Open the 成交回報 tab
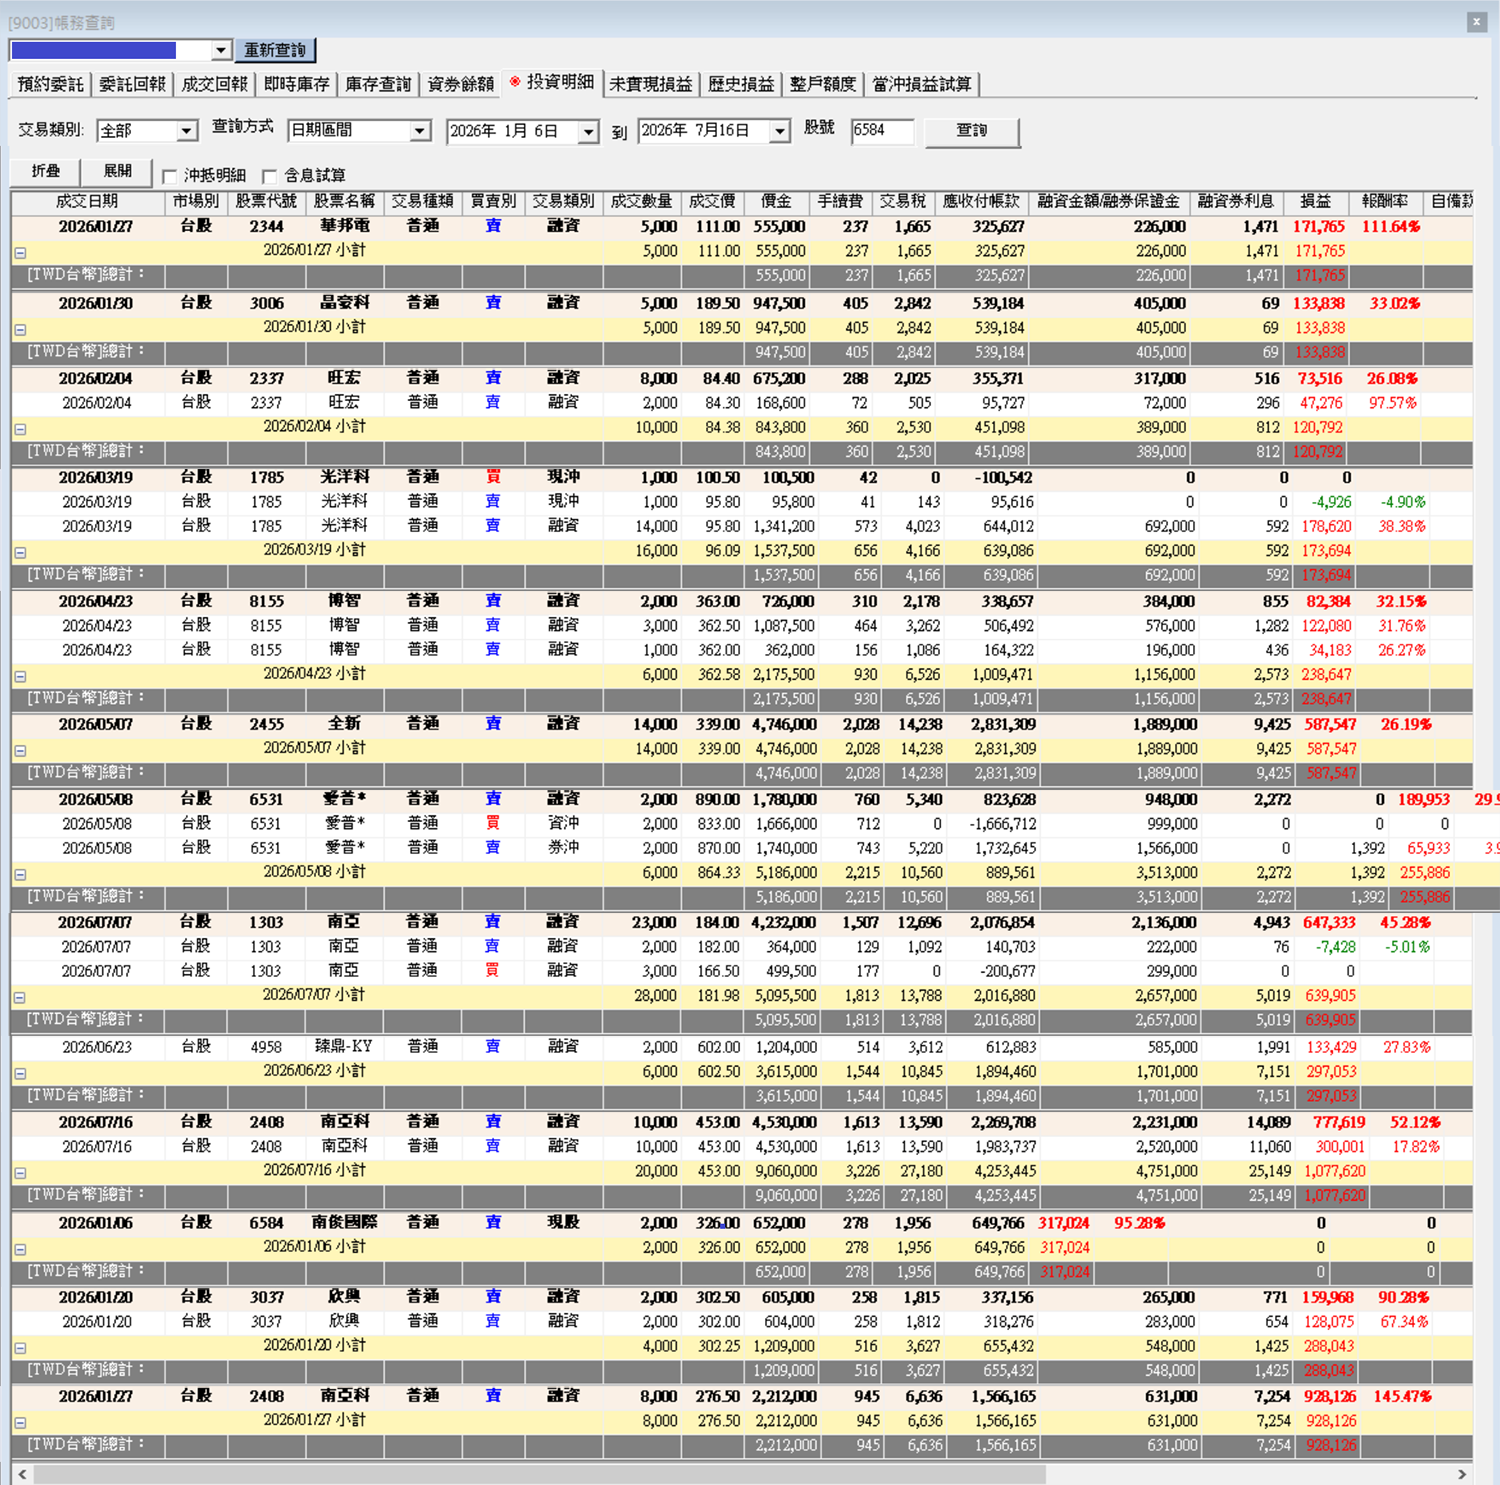This screenshot has height=1485, width=1500. click(x=214, y=84)
